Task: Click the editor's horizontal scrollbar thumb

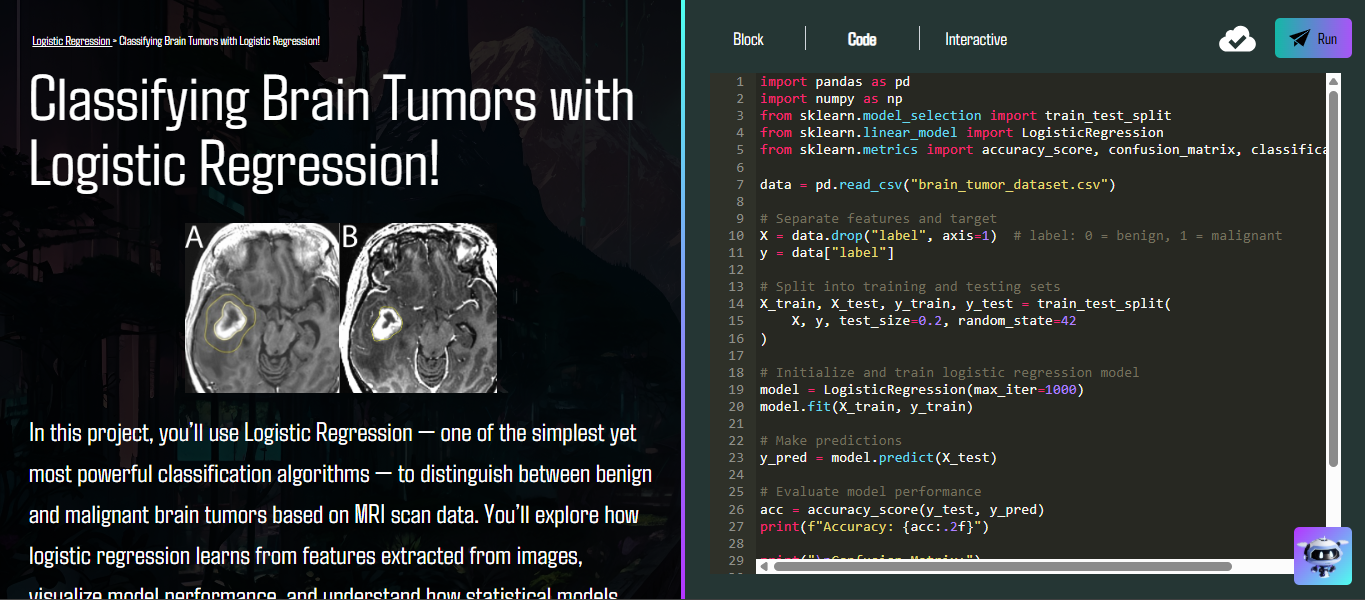Action: pos(1002,566)
